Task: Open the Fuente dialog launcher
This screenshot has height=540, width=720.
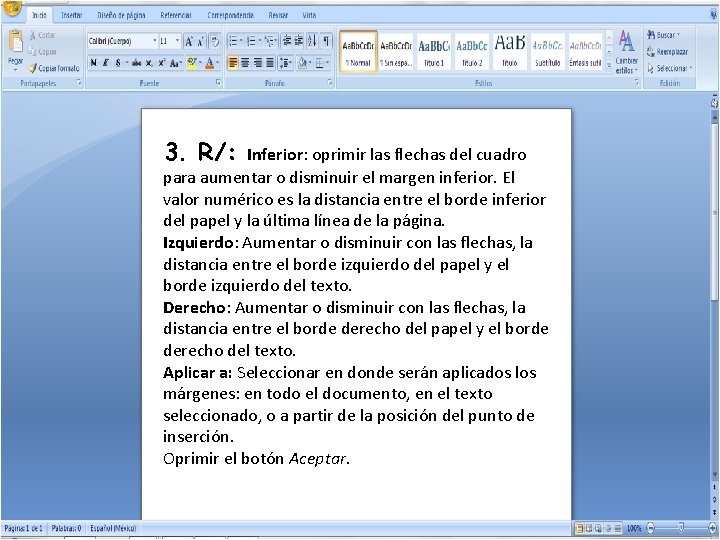Action: (x=218, y=83)
